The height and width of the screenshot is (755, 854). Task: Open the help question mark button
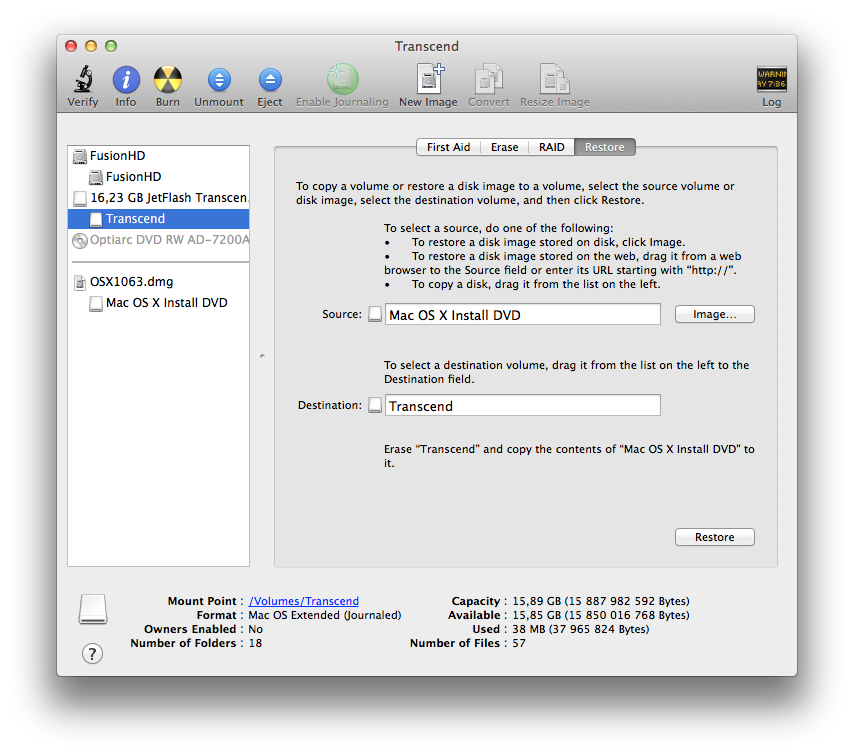[x=93, y=654]
